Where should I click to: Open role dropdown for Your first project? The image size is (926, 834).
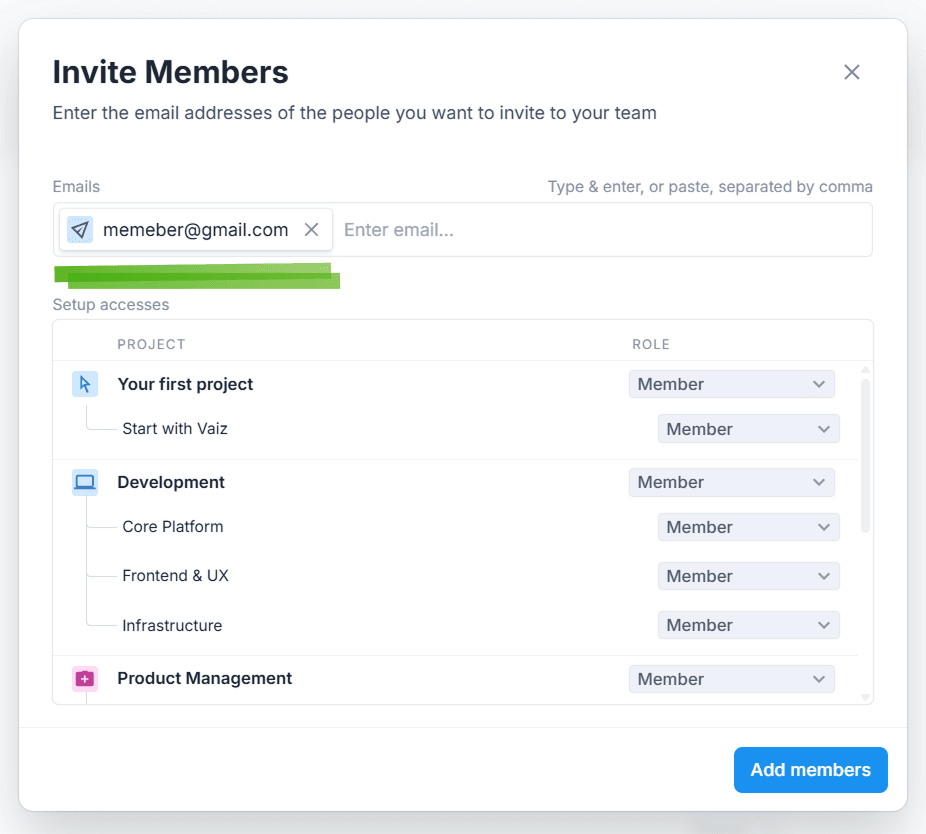[x=731, y=384]
